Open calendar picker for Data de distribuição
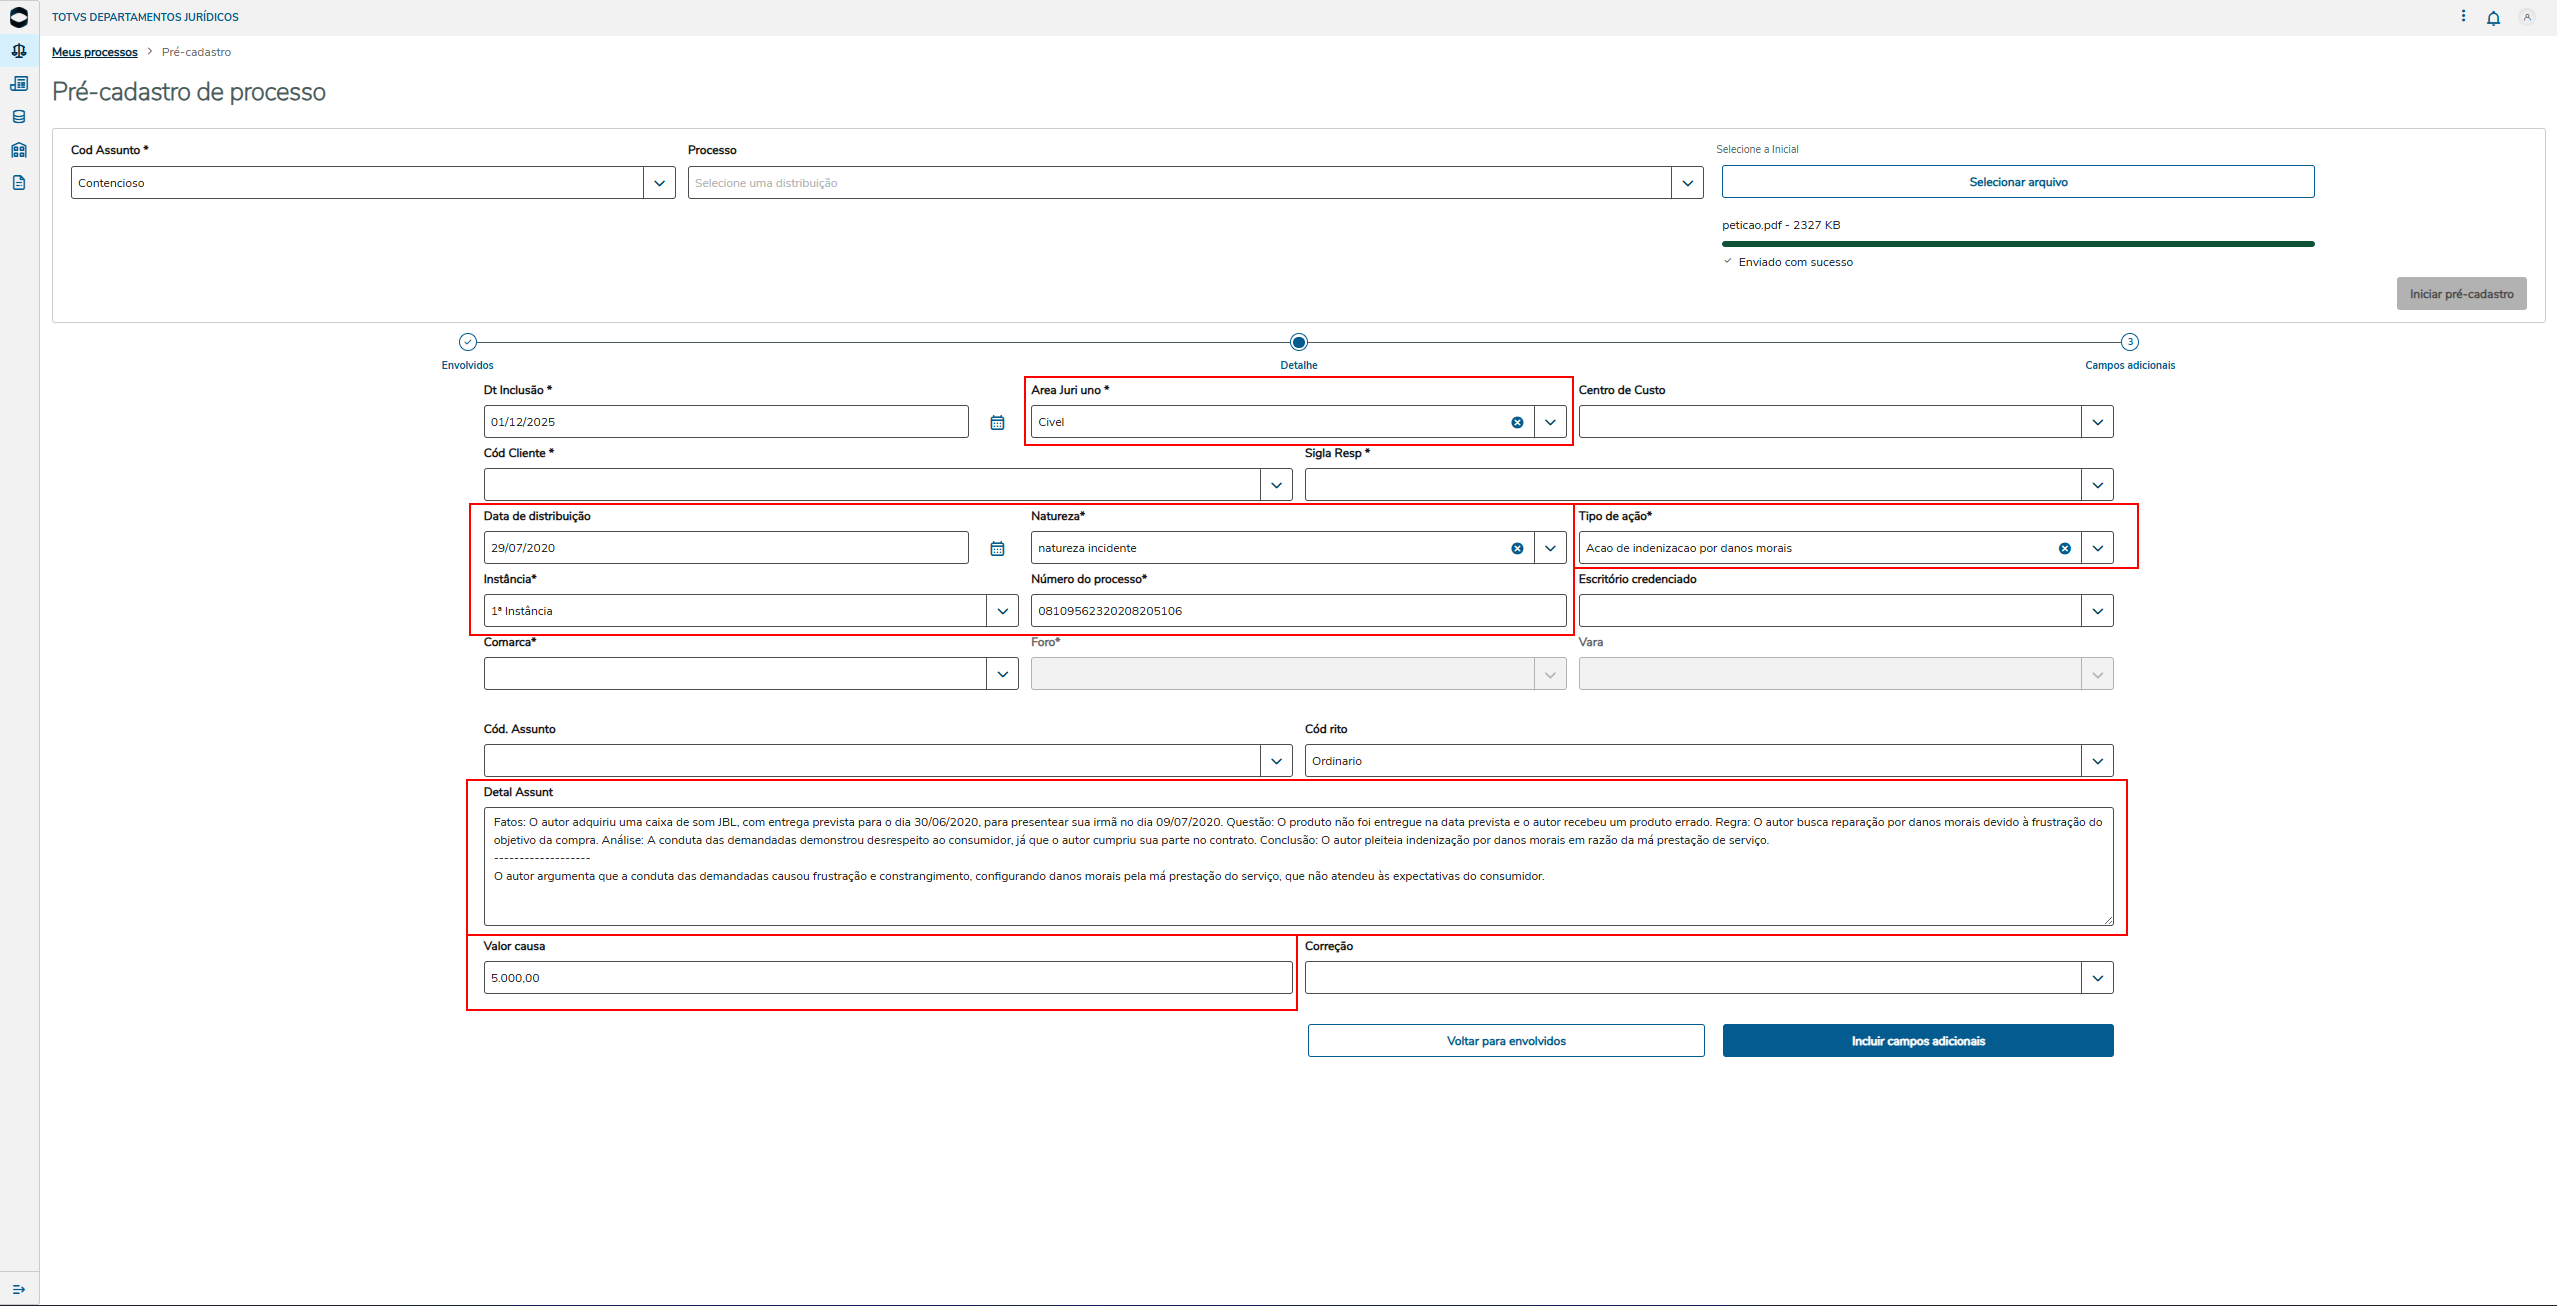Screen dimensions: 2557x1306 click(x=997, y=549)
